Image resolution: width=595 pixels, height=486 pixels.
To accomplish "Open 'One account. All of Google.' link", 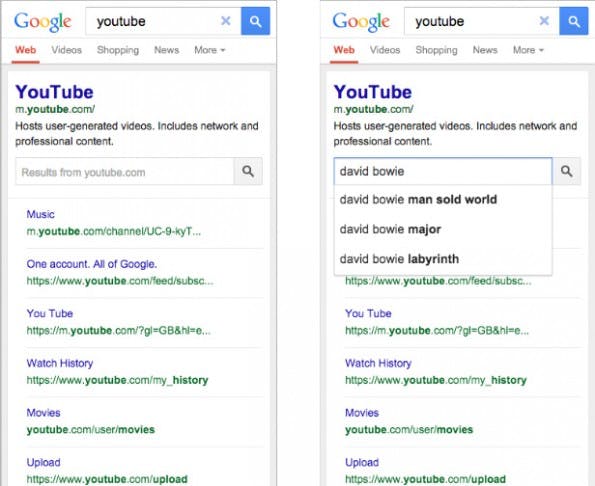I will [x=91, y=264].
